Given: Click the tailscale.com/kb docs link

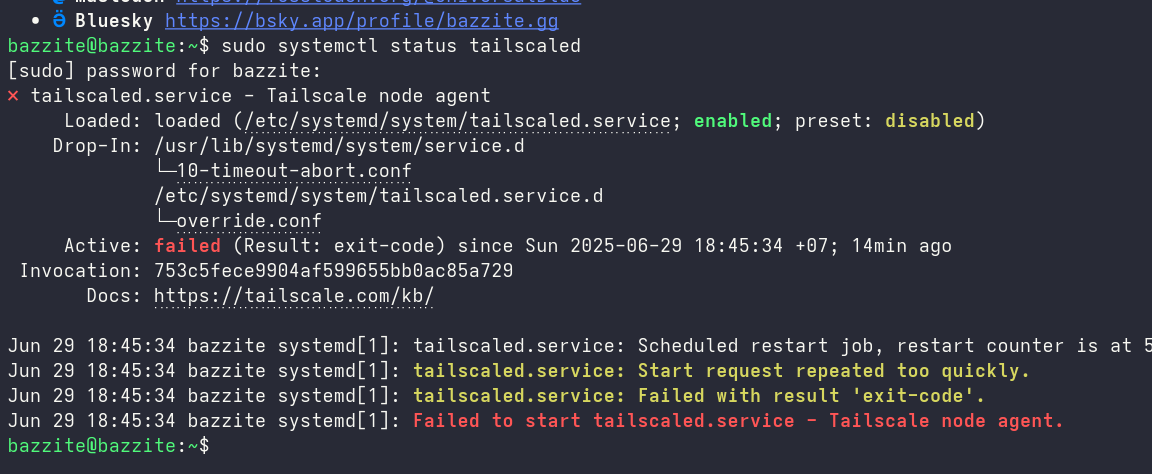Looking at the screenshot, I should pos(294,296).
